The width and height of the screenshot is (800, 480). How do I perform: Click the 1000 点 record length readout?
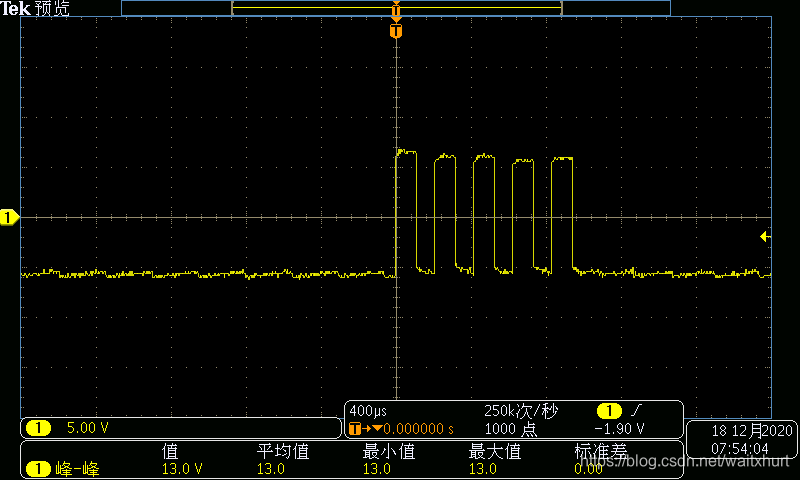[511, 429]
